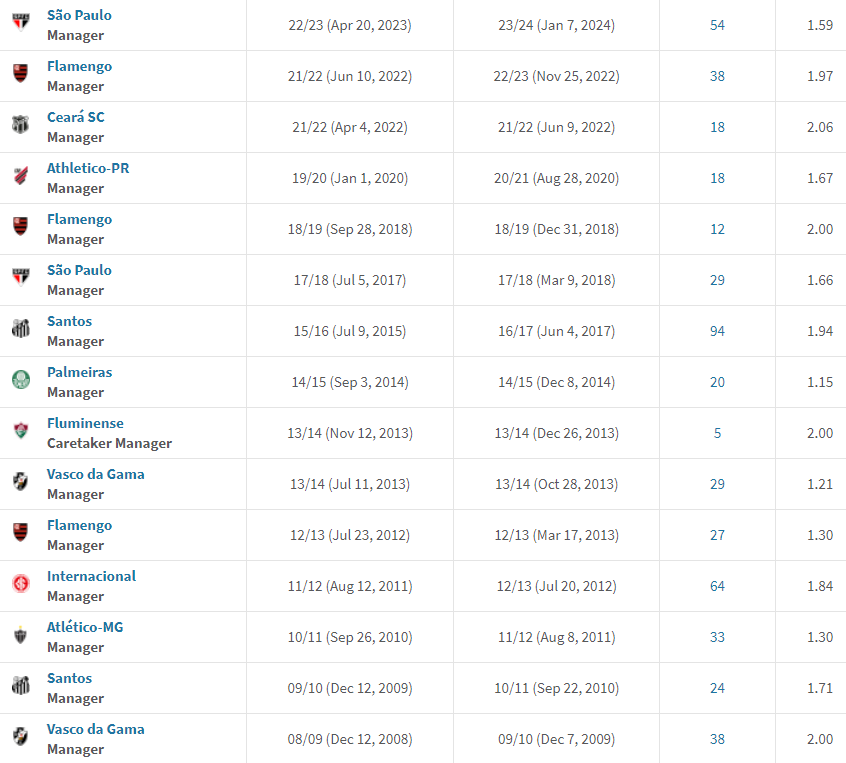The height and width of the screenshot is (763, 846).
Task: View the 64 matches link for Internacional
Action: point(717,586)
